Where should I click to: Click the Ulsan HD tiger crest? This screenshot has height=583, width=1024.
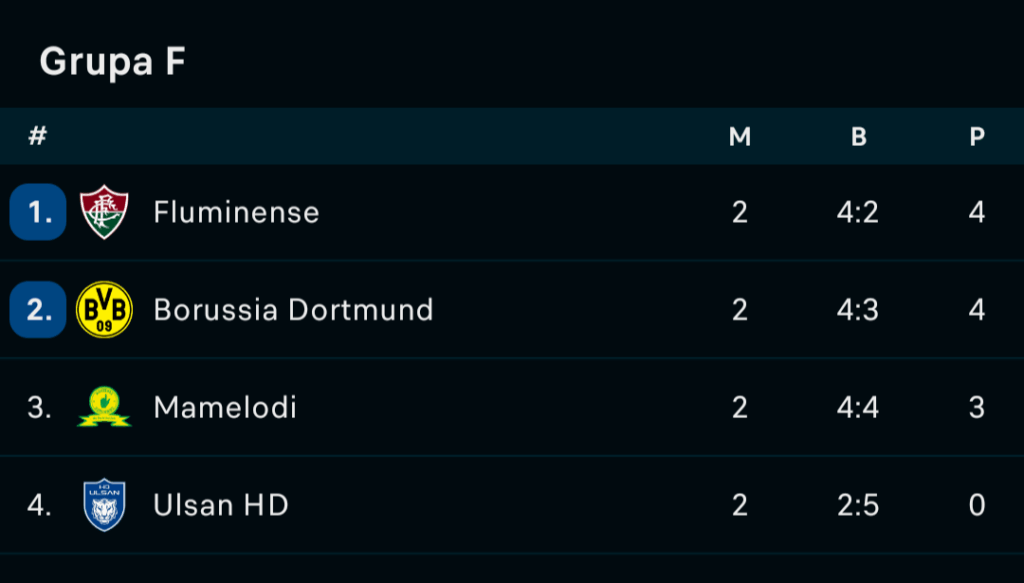tap(104, 505)
